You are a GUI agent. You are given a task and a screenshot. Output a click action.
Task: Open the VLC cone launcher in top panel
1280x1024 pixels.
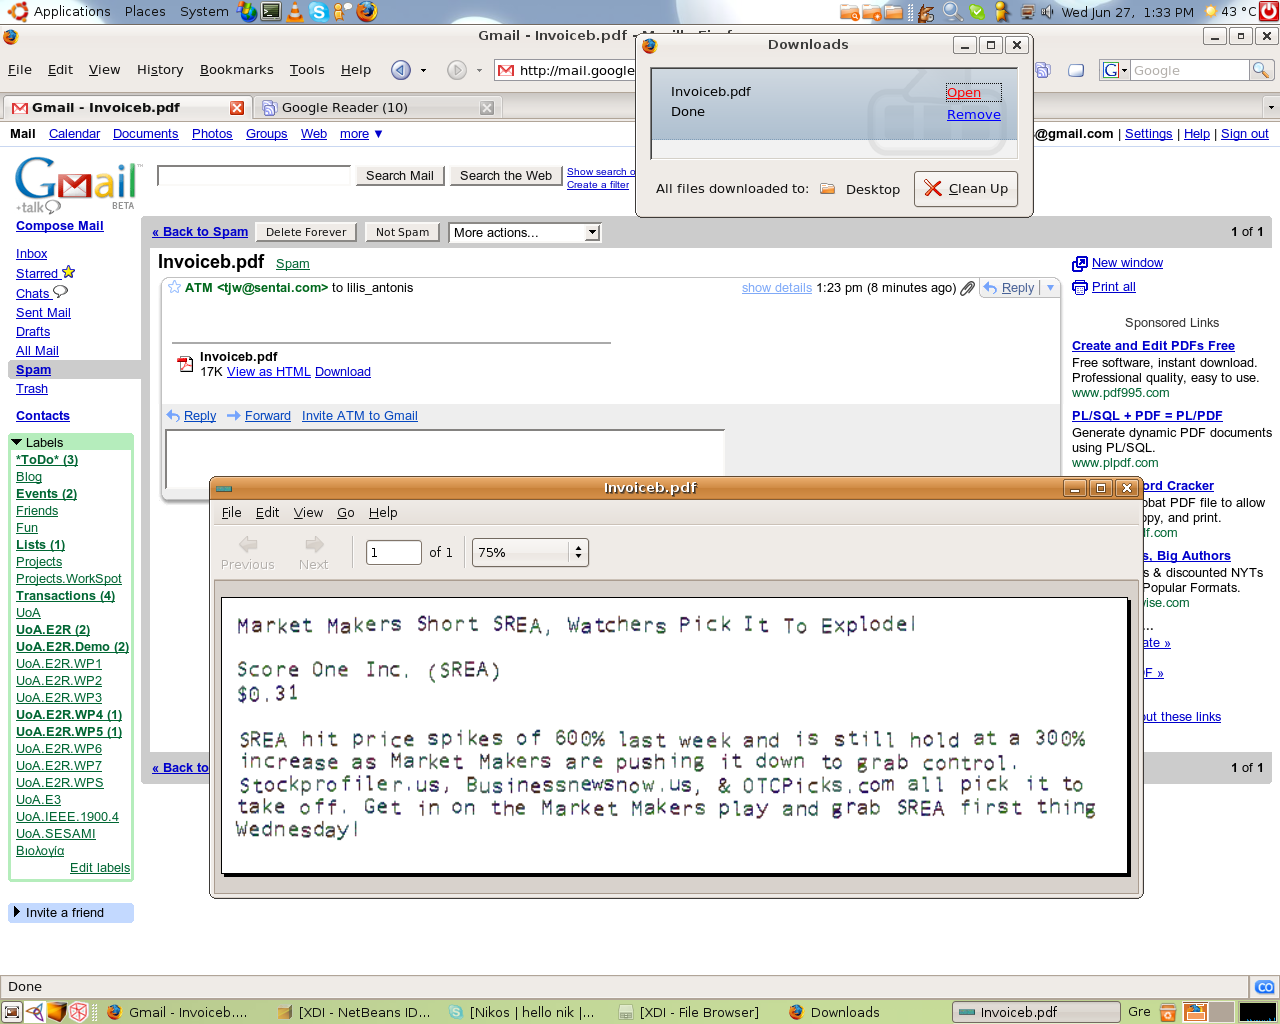(x=294, y=12)
